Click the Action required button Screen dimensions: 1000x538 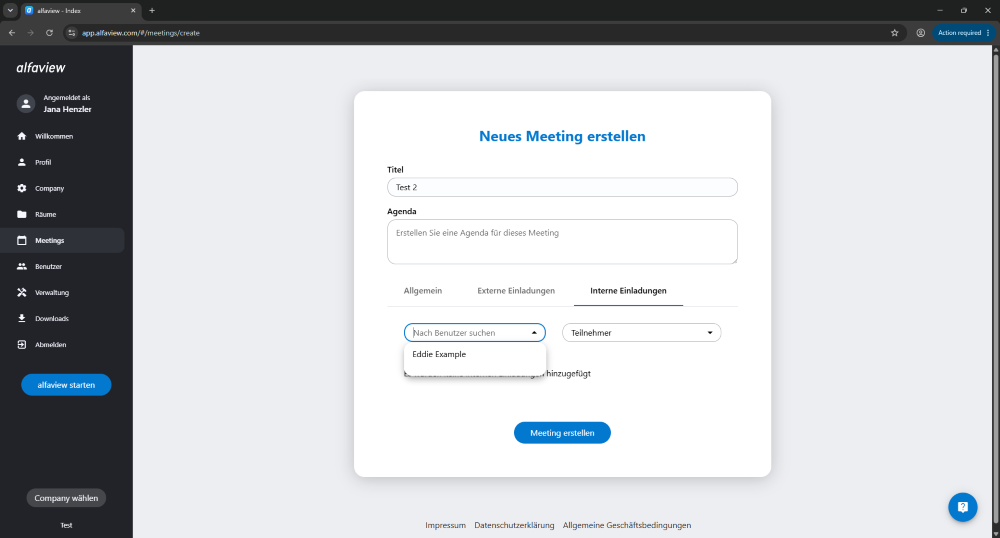click(963, 33)
